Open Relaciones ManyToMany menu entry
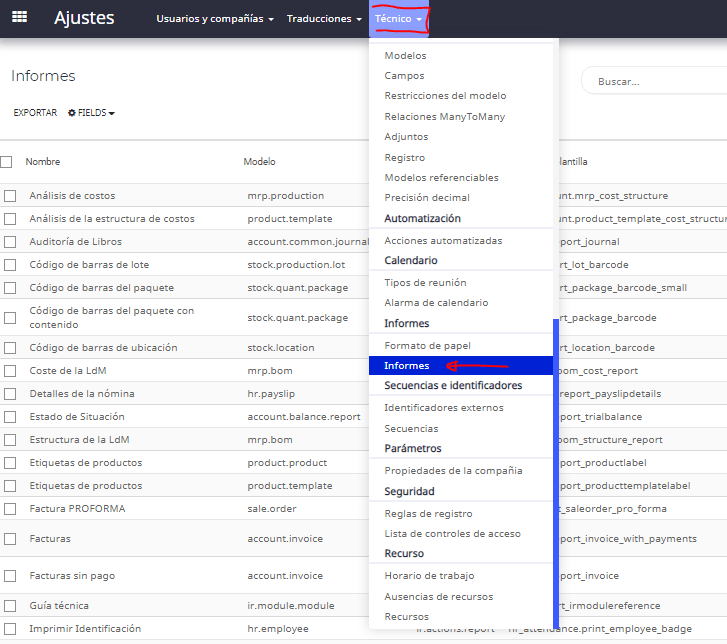The width and height of the screenshot is (727, 644). [x=445, y=116]
